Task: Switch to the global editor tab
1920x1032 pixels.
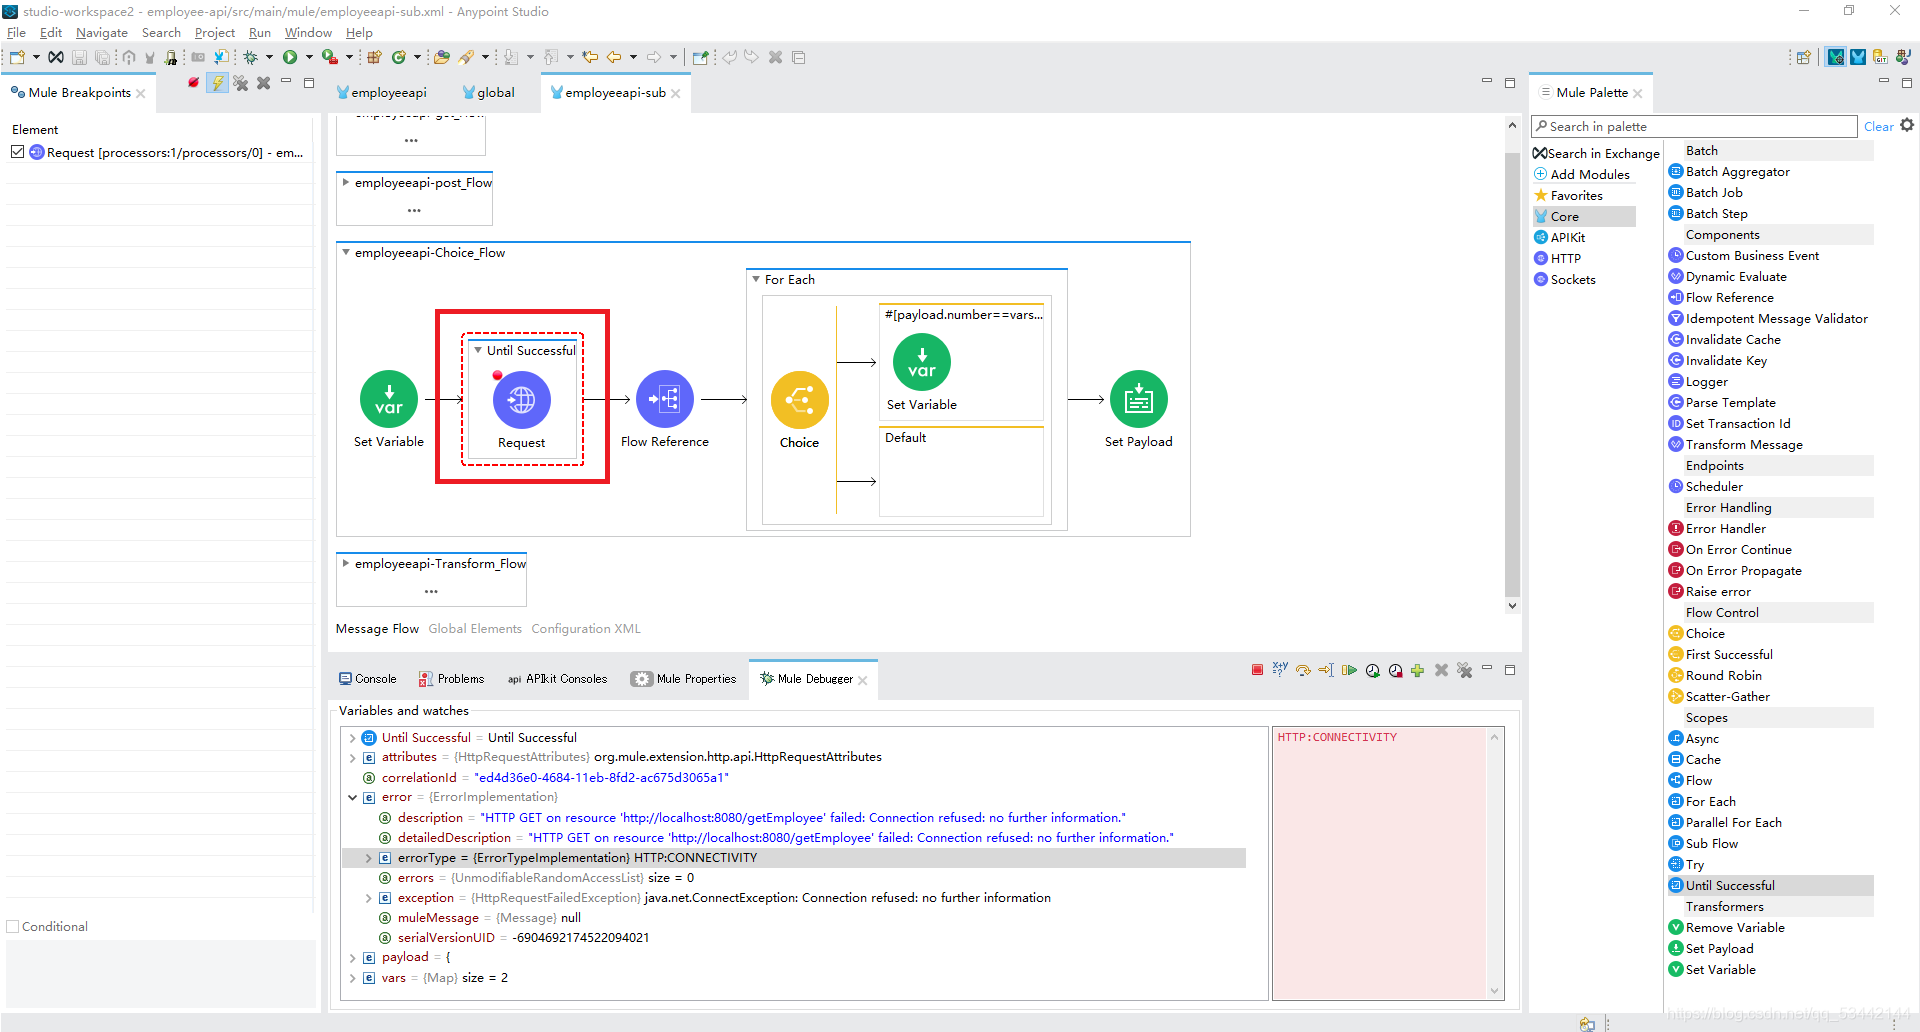Action: click(489, 93)
